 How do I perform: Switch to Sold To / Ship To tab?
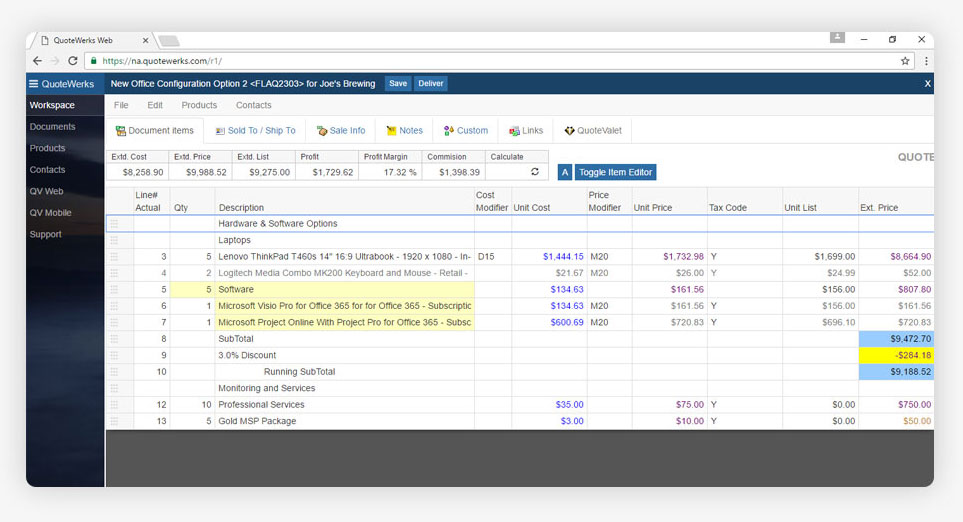(x=255, y=131)
